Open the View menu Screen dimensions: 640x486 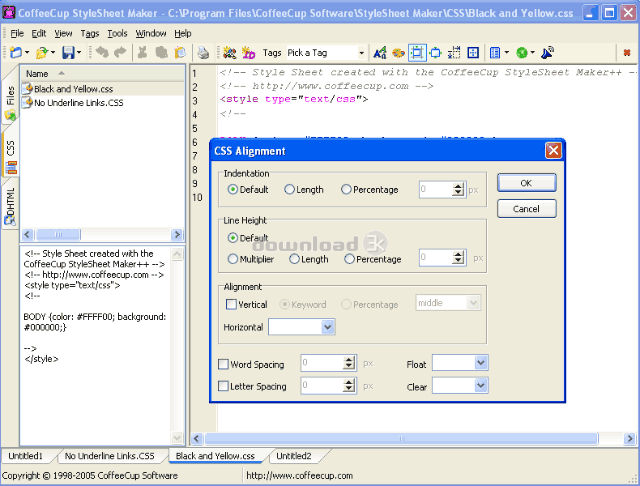[x=63, y=33]
